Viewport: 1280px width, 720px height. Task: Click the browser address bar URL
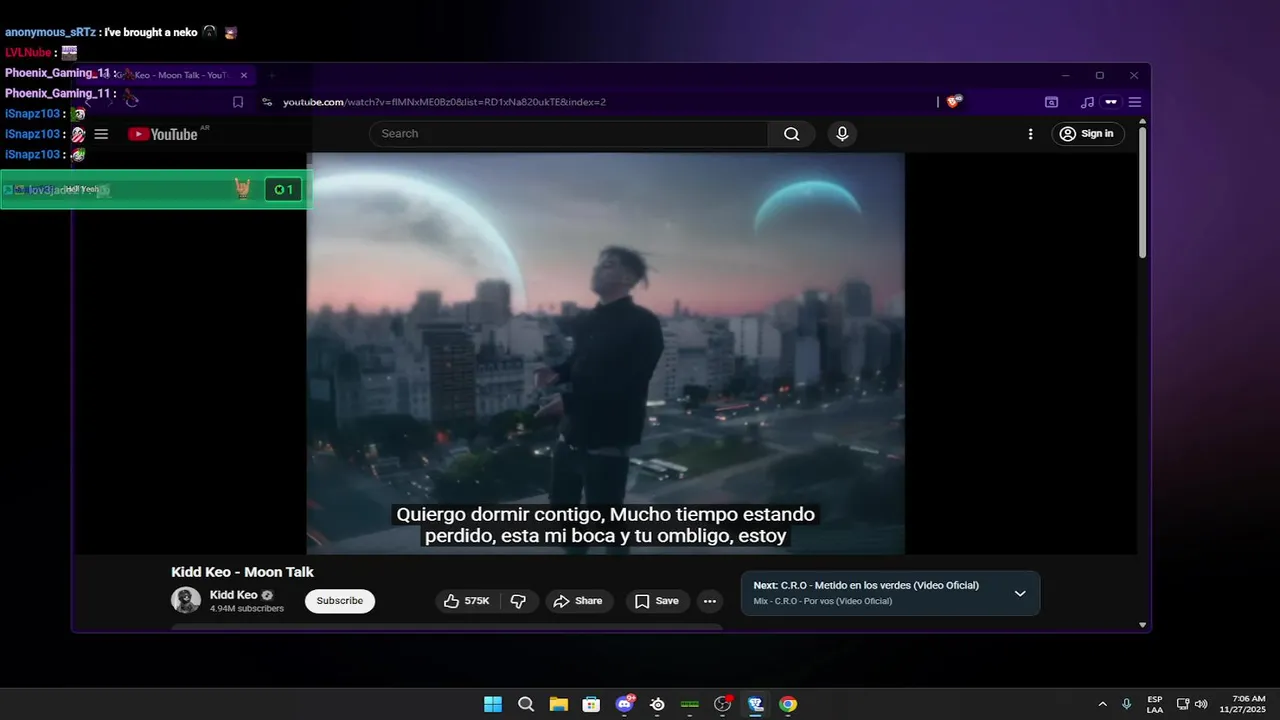444,102
